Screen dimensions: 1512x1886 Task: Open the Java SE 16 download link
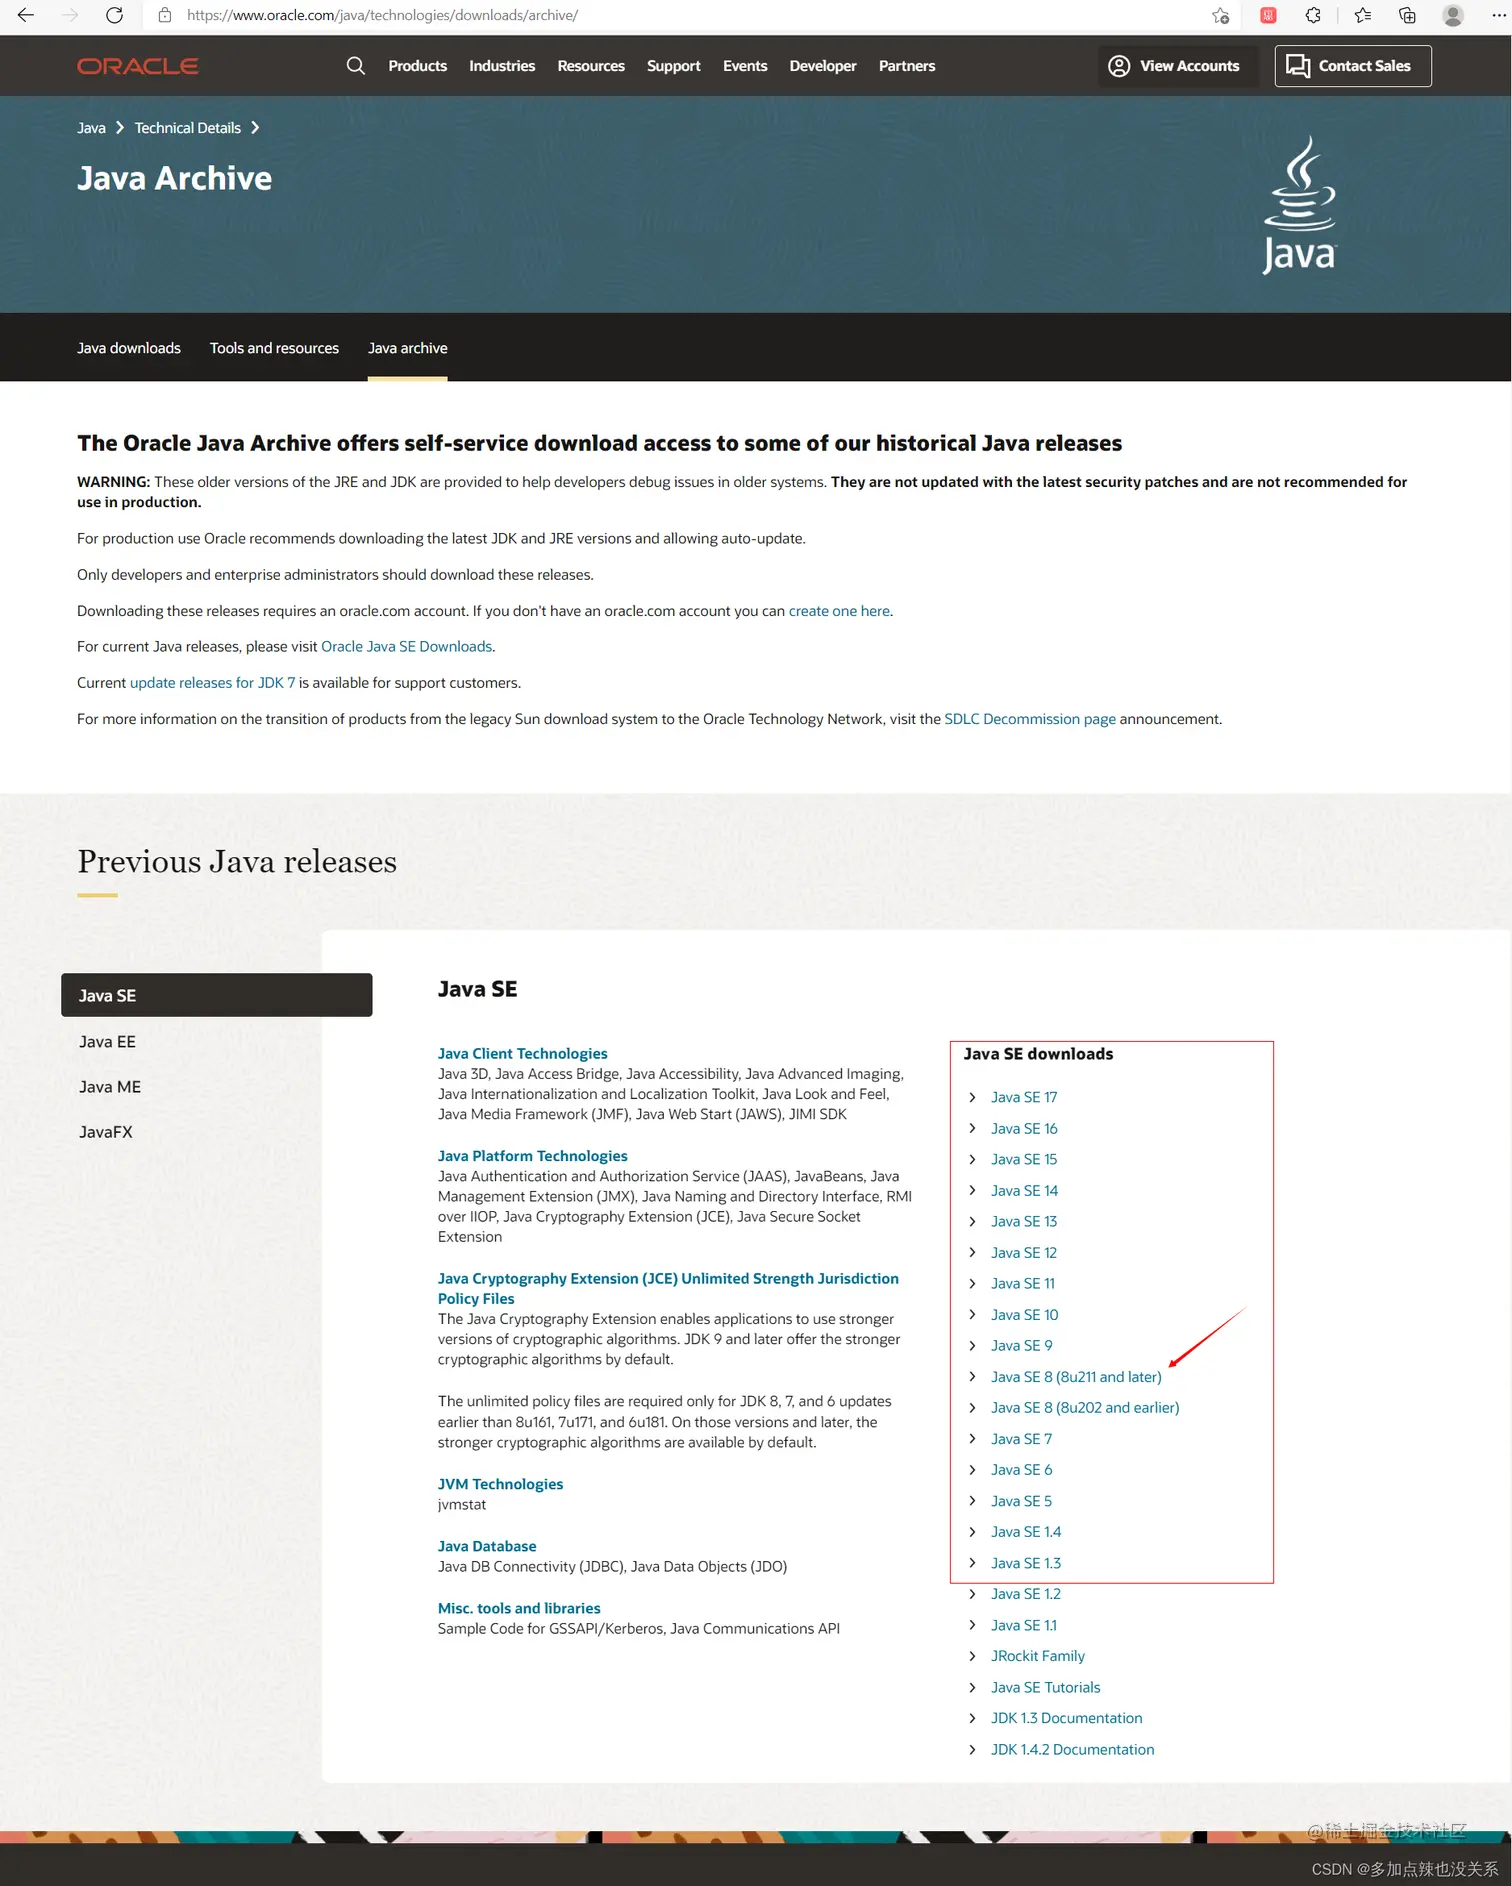(1024, 1128)
